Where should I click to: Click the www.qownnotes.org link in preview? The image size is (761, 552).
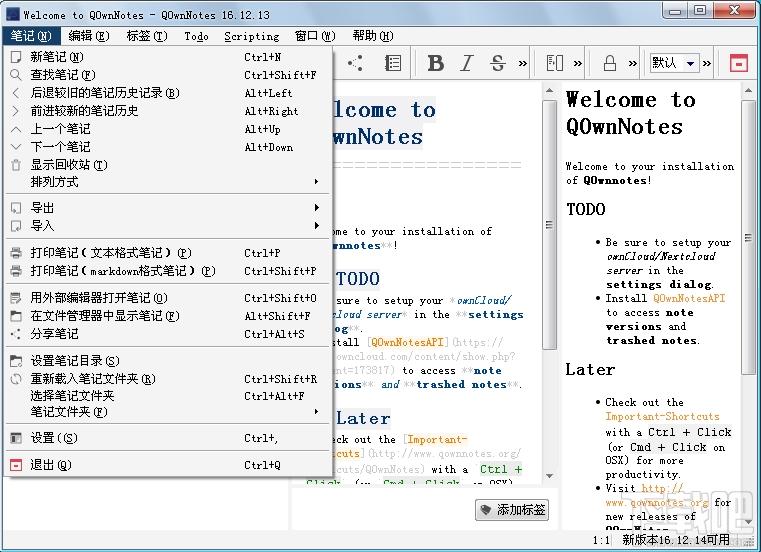click(x=657, y=502)
